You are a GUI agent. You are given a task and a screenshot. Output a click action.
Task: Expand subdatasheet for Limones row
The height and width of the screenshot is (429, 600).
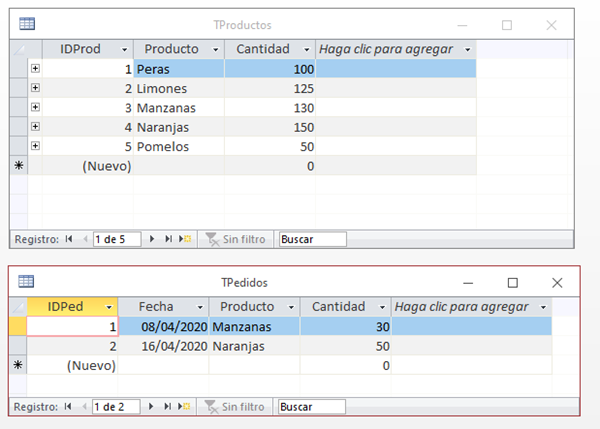[x=35, y=88]
